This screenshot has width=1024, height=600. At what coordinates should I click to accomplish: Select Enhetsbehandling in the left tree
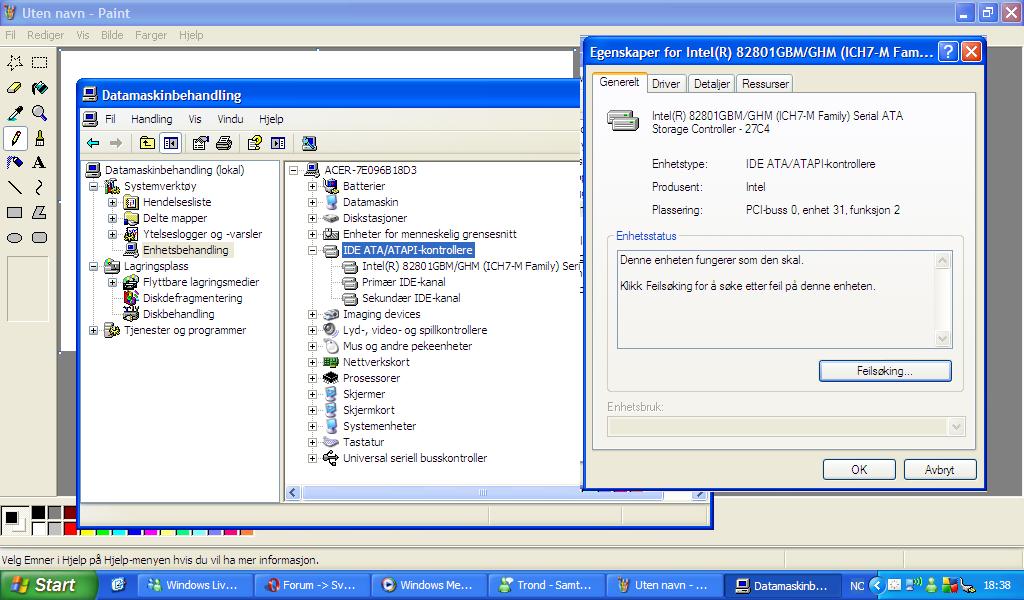[185, 250]
